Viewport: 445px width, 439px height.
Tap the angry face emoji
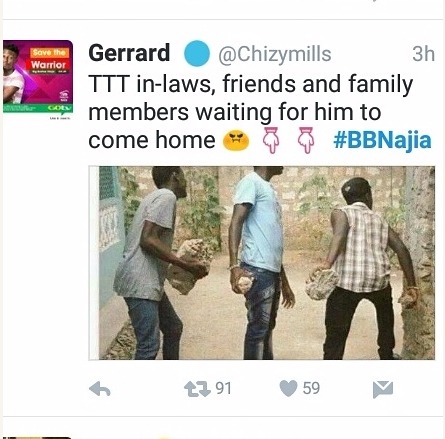(236, 140)
